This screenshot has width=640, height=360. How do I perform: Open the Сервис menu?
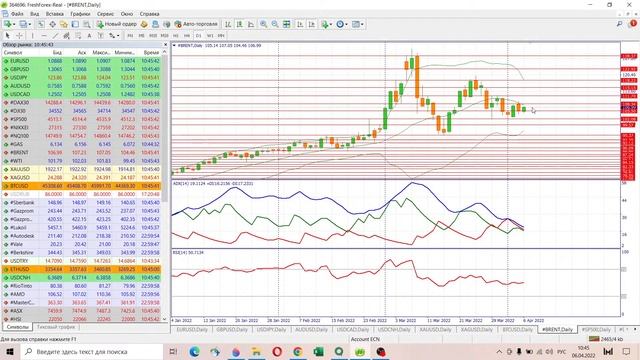click(x=105, y=14)
